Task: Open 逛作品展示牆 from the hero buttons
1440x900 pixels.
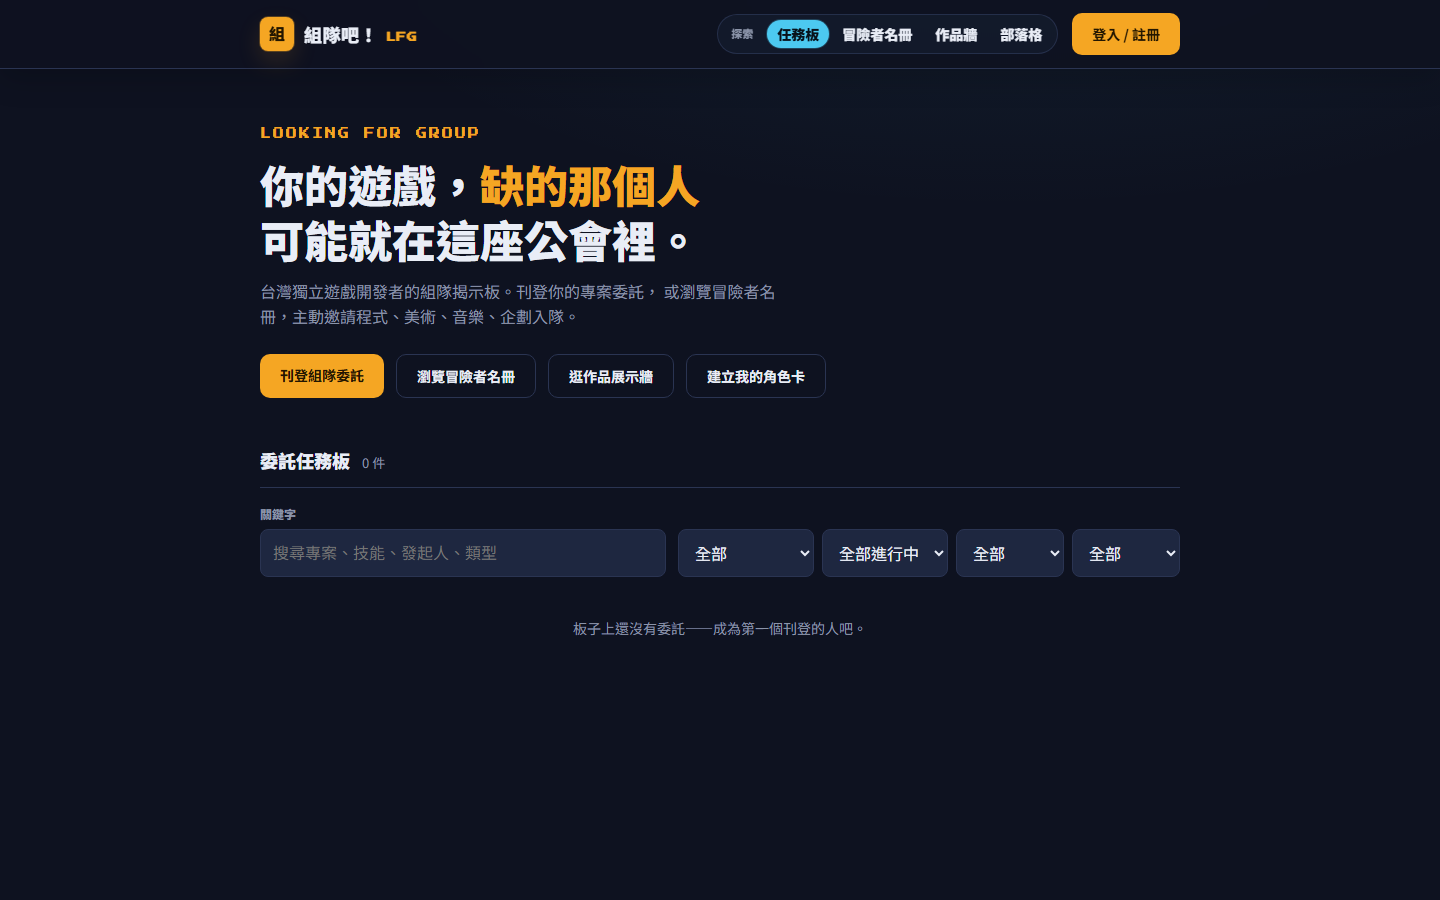Action: (611, 376)
